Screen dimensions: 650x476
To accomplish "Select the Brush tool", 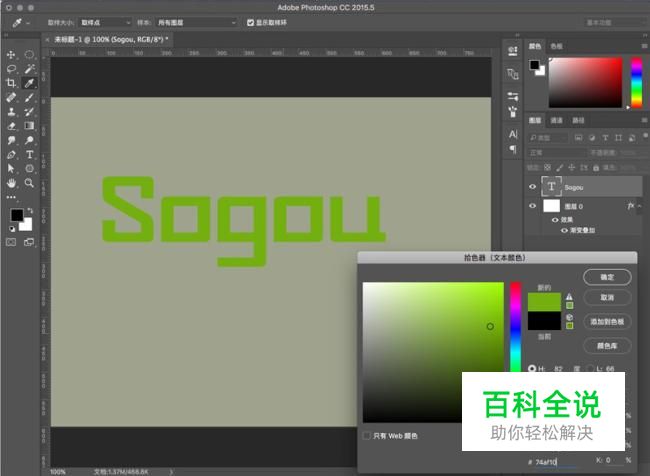I will [x=29, y=97].
